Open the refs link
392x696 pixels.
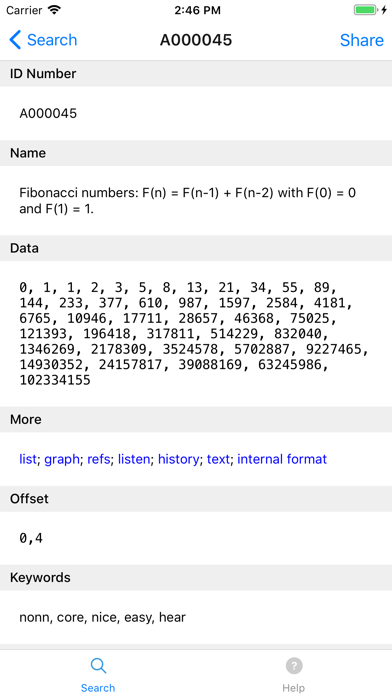point(99,459)
